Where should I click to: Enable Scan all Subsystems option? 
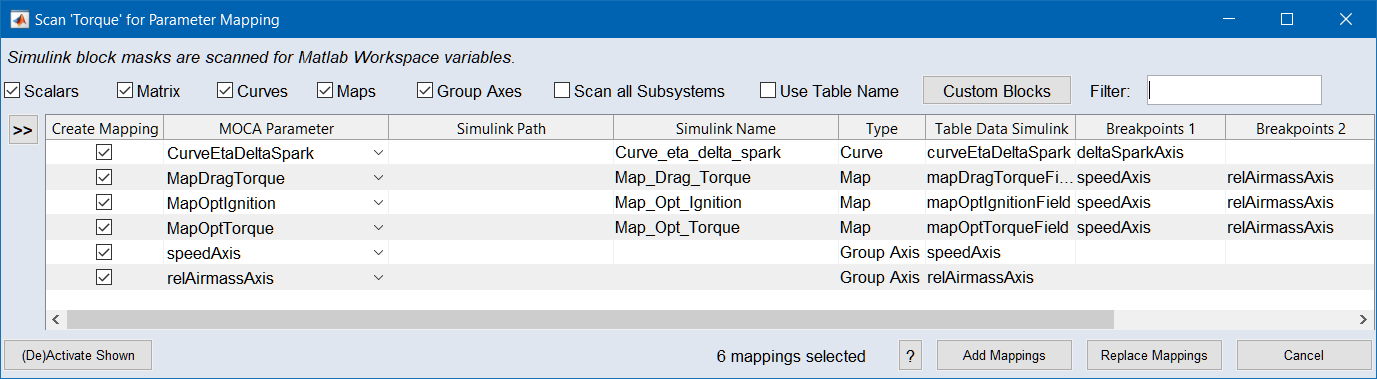[x=562, y=90]
